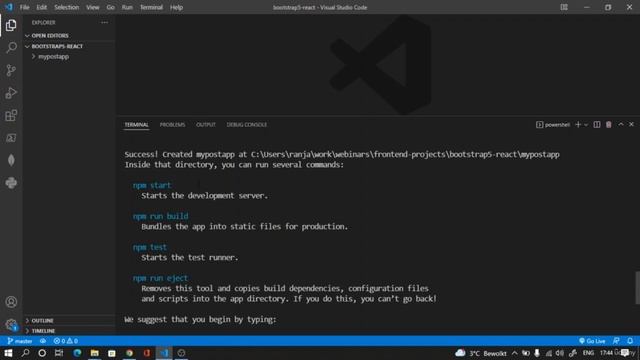Open the Search view in activity bar

tap(11, 48)
